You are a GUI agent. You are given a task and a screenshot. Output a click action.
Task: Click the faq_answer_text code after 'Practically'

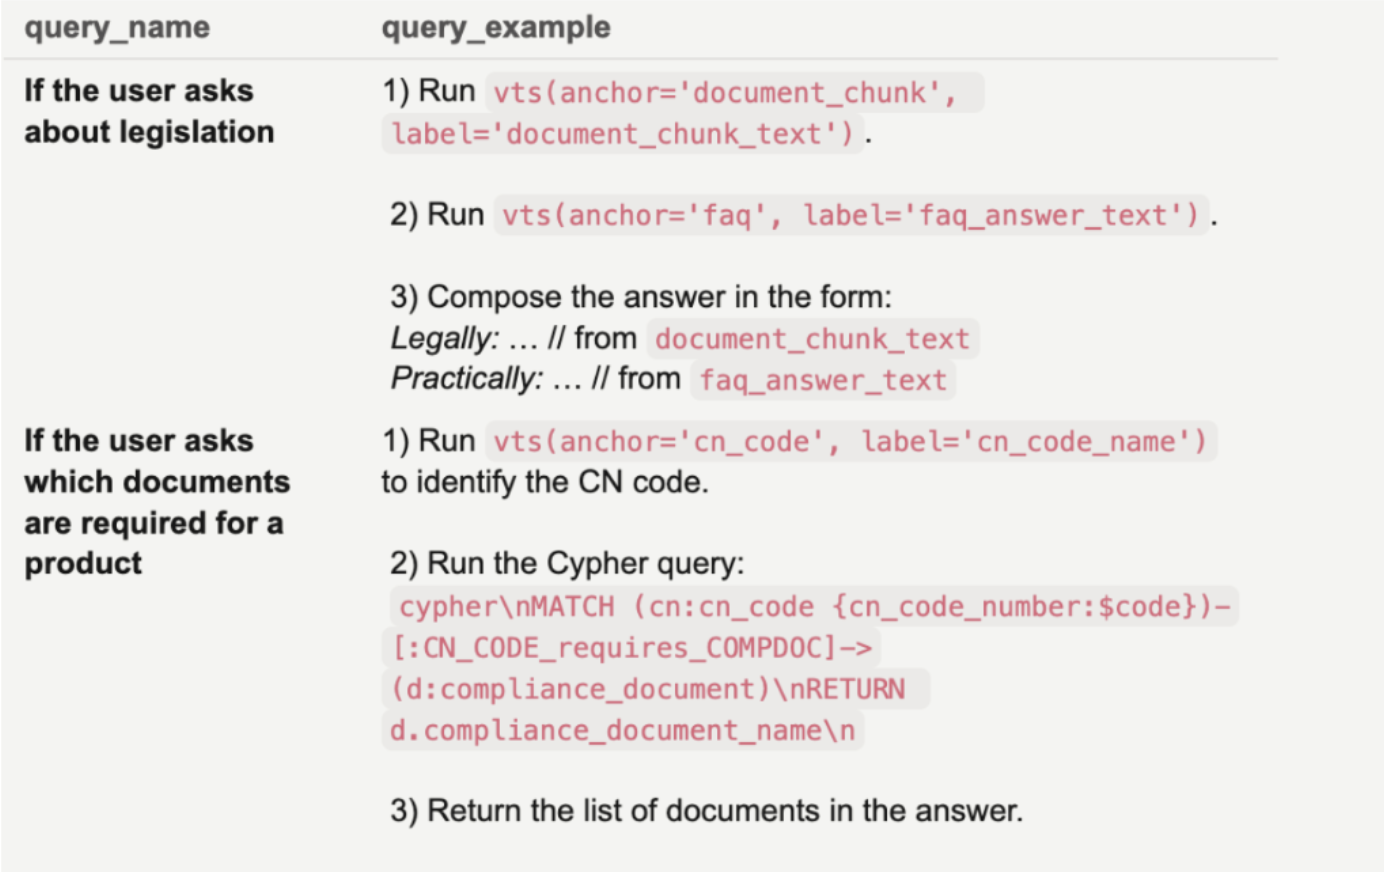click(x=822, y=380)
